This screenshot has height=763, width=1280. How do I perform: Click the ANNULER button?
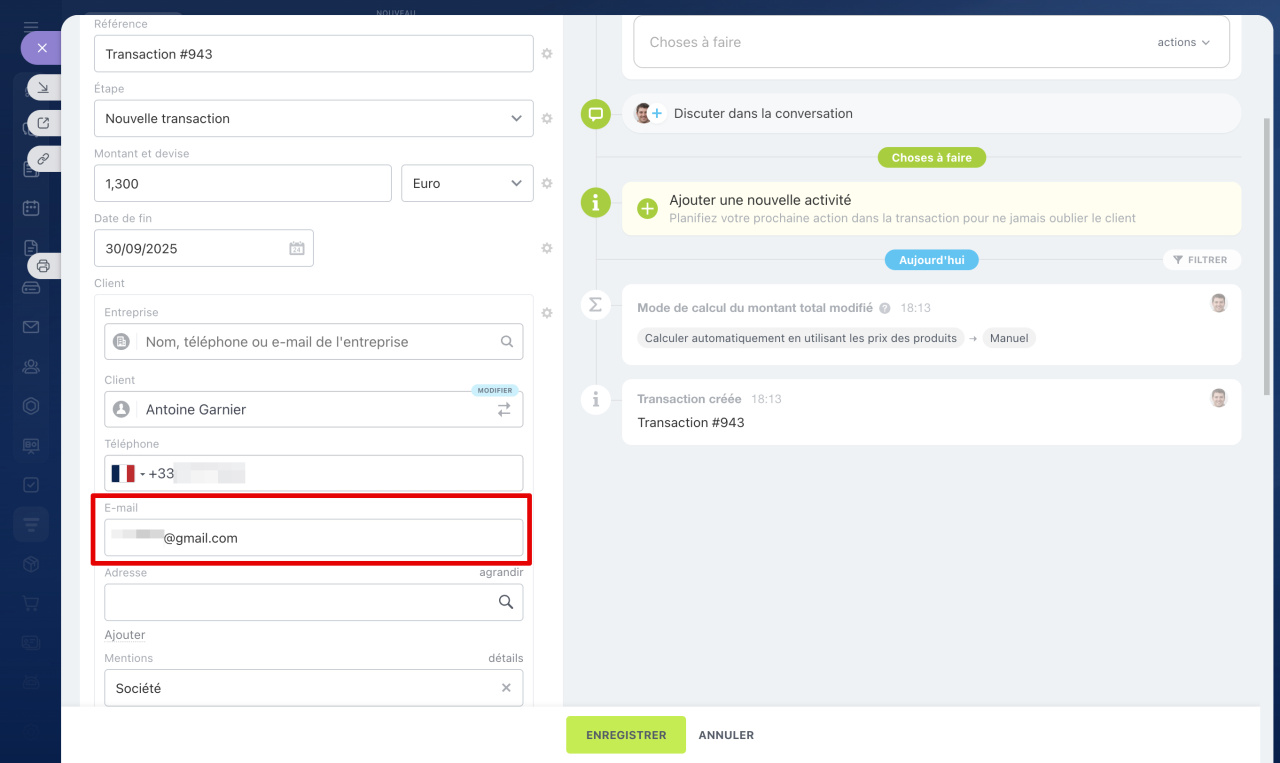[726, 735]
